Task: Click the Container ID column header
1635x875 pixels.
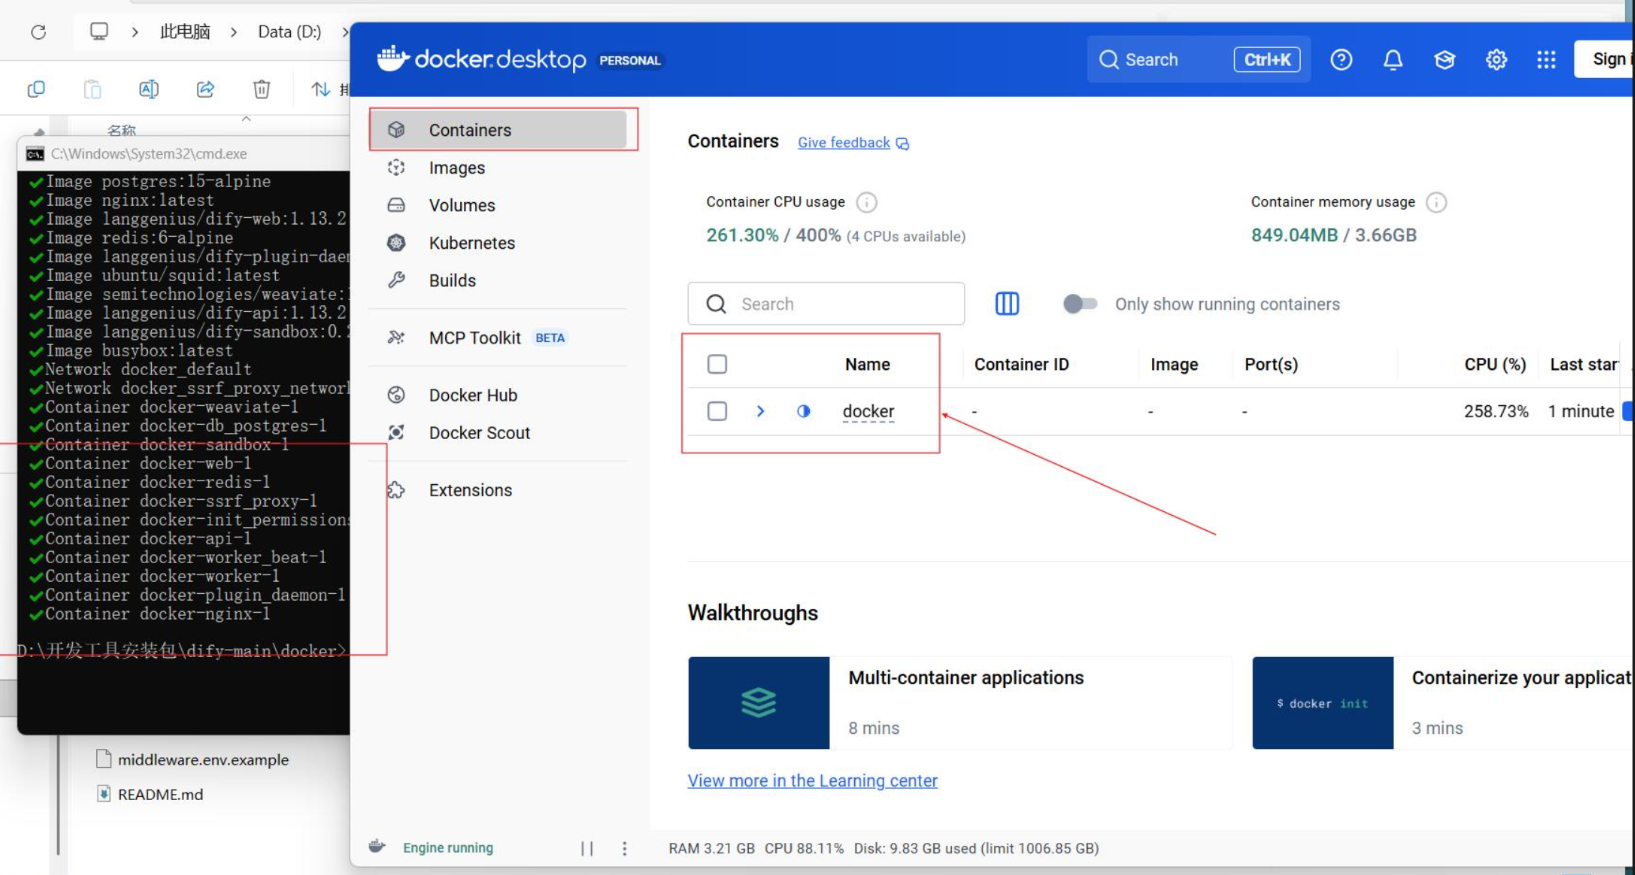Action: [x=1021, y=364]
